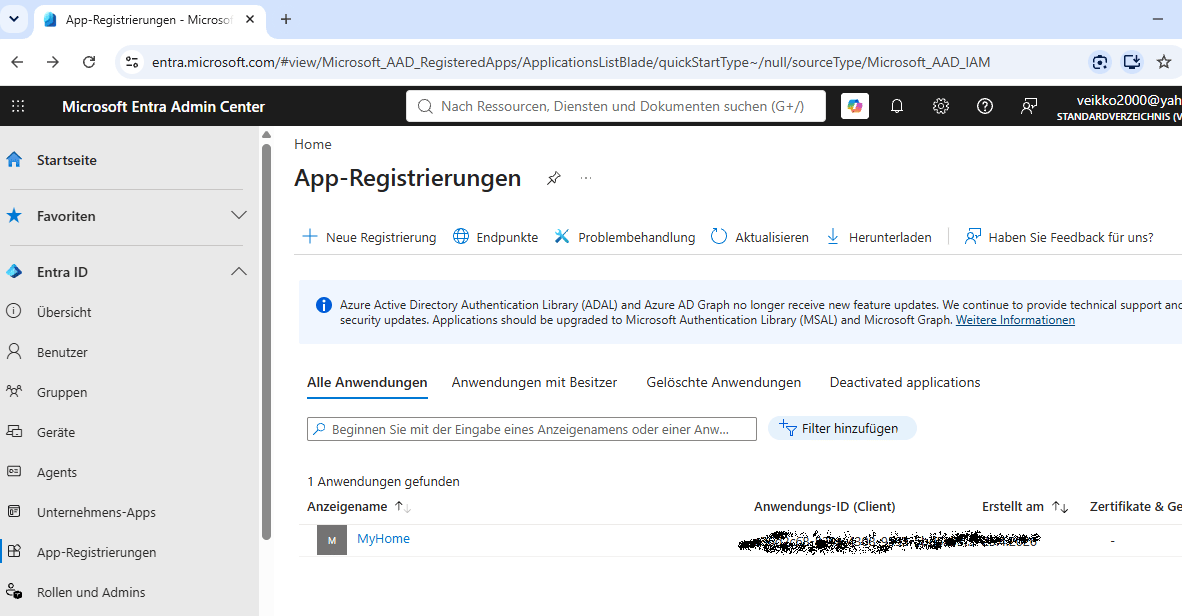Viewport: 1182px width, 616px height.
Task: Click the site info icon in address bar
Action: [132, 62]
